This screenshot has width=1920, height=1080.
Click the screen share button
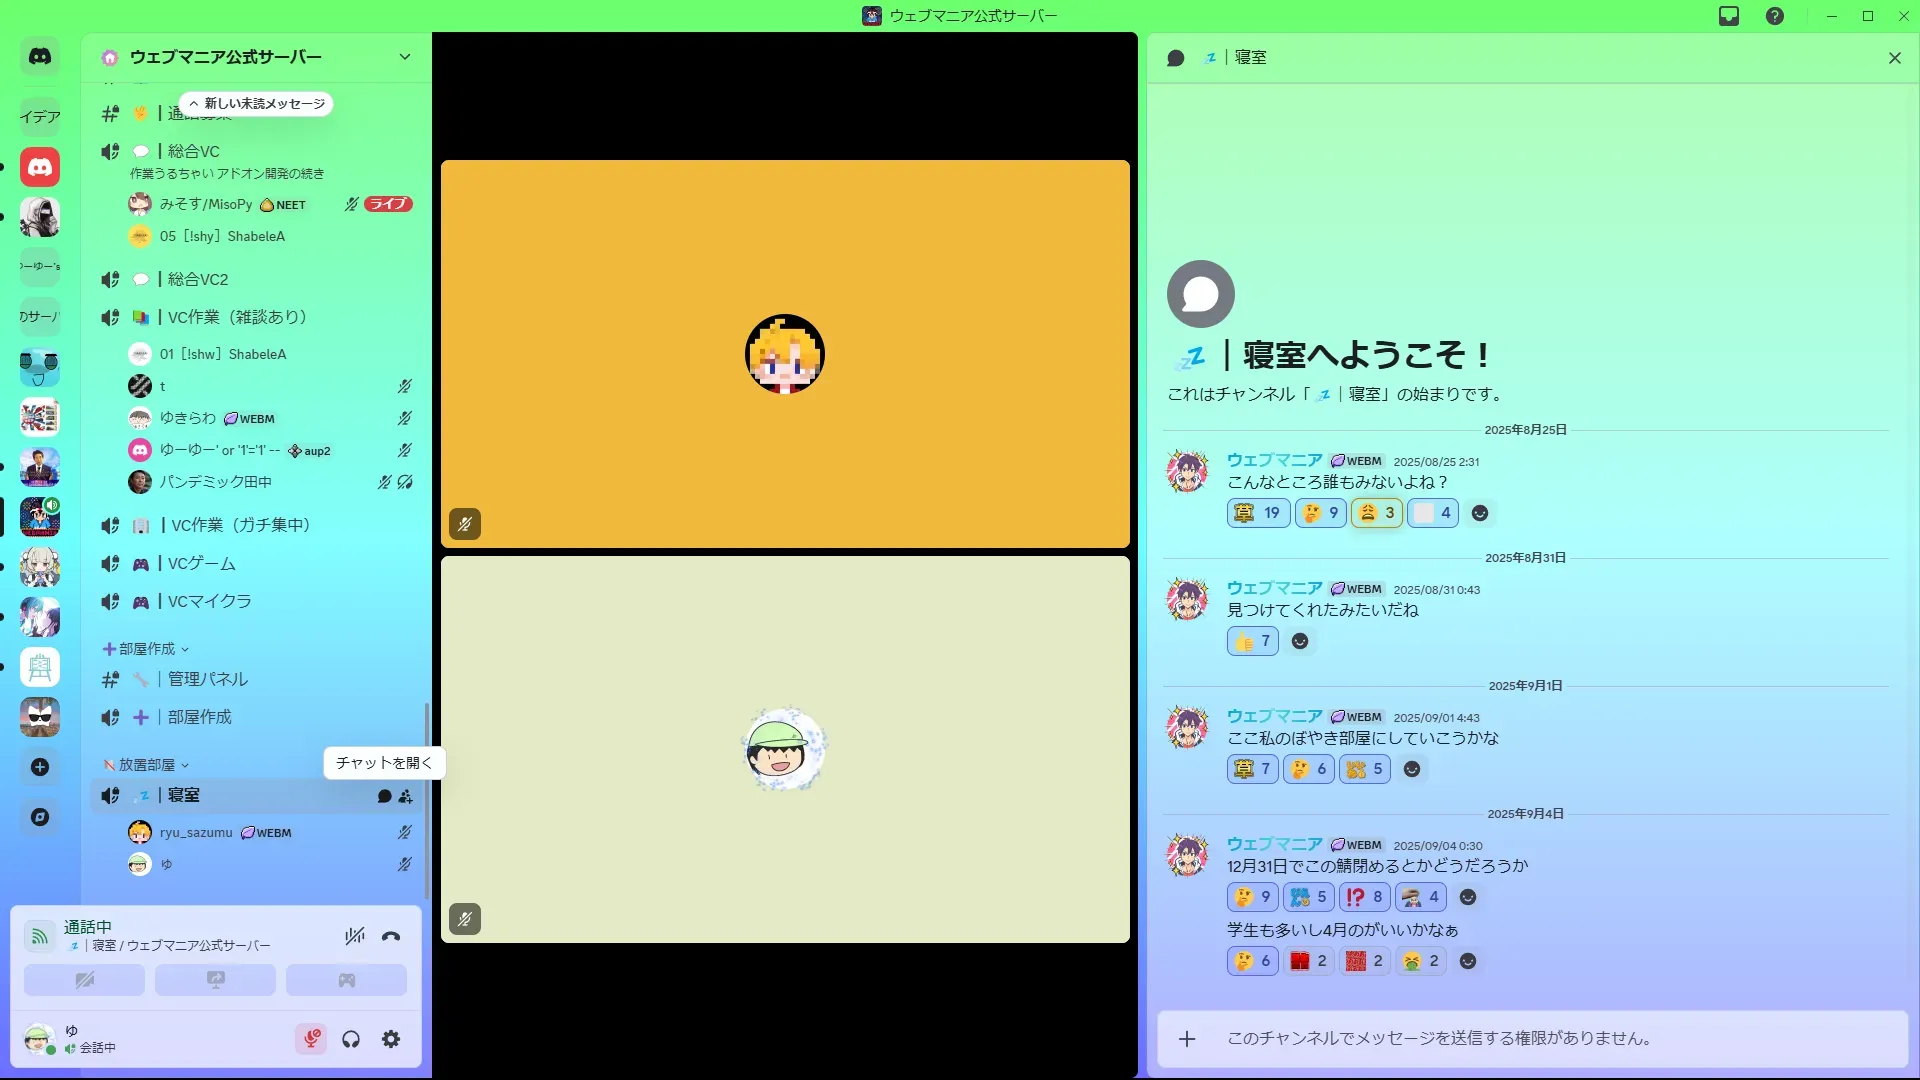click(x=215, y=980)
